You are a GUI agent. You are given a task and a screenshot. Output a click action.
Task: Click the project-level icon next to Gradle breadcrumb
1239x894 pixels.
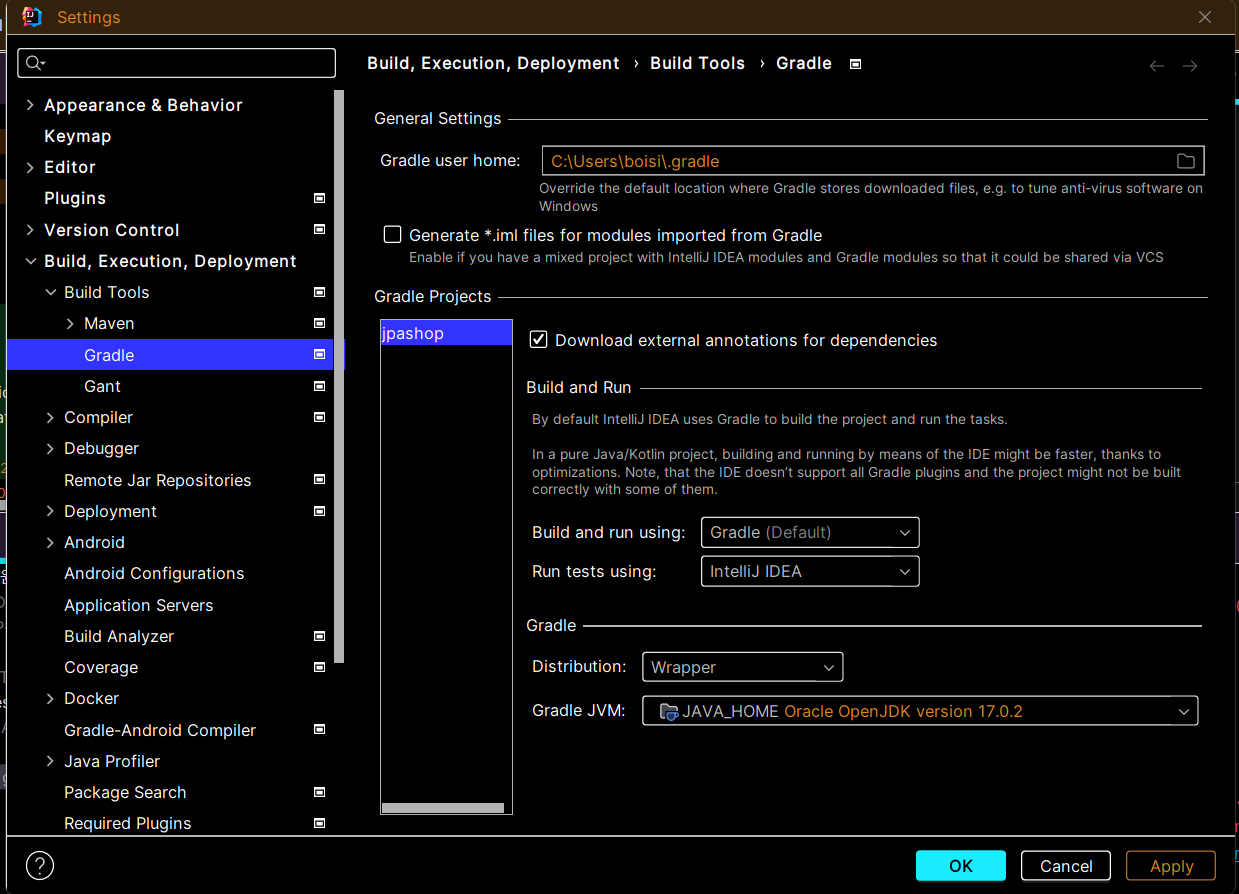(x=855, y=64)
